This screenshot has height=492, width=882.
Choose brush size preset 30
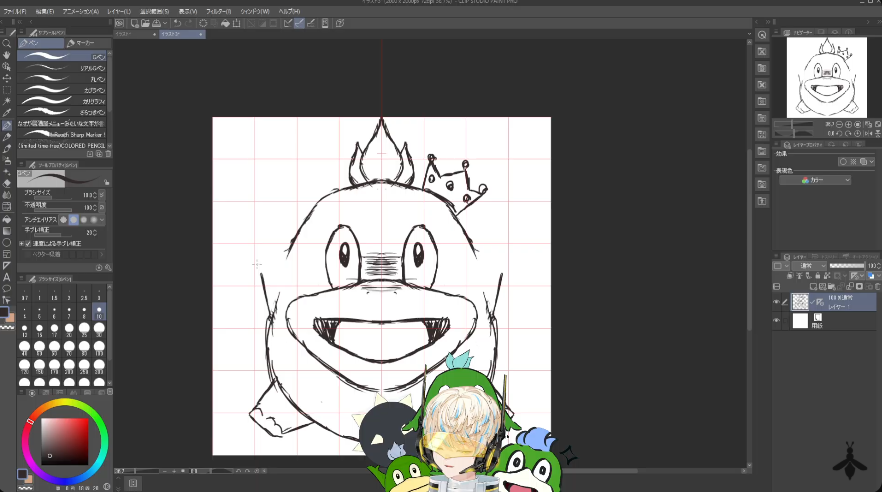[x=99, y=329]
